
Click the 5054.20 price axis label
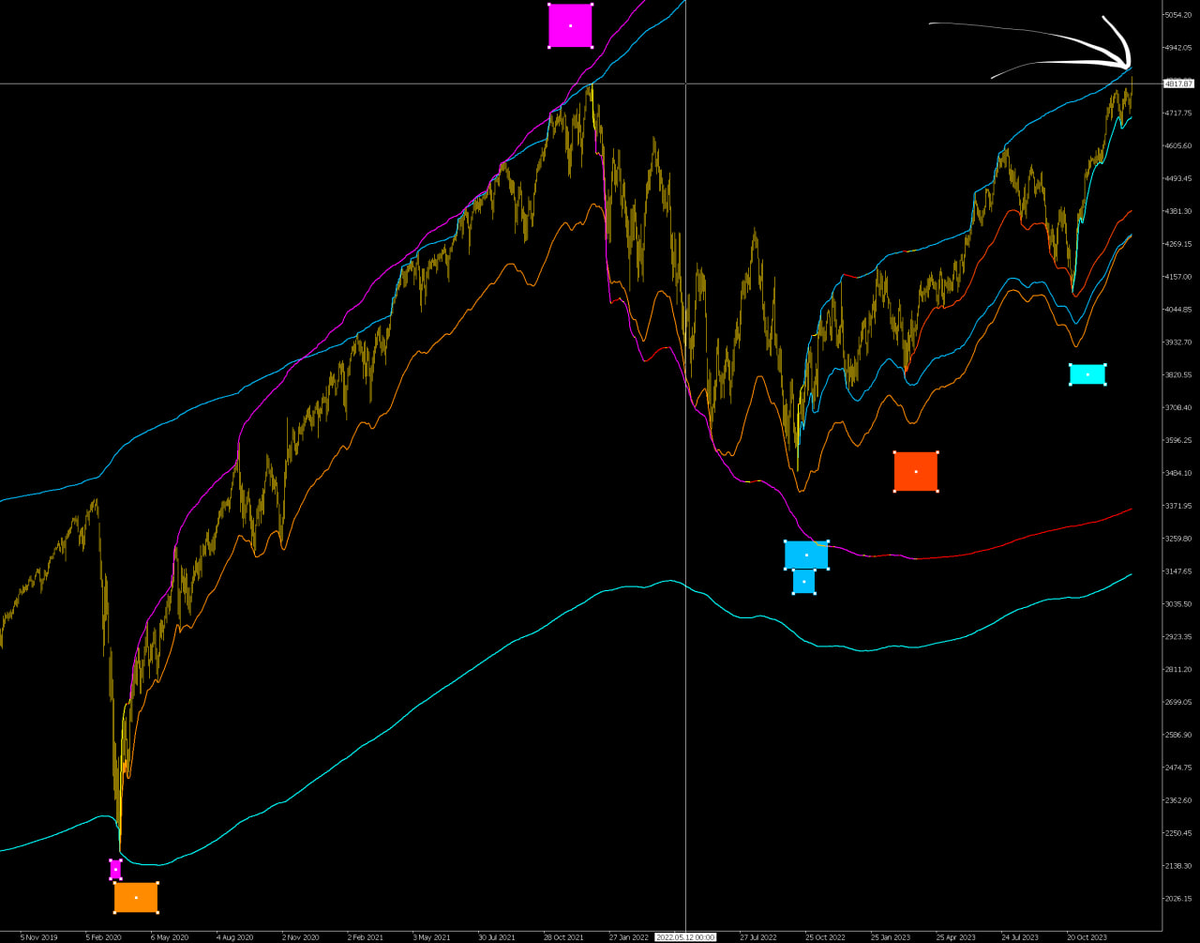click(1180, 15)
